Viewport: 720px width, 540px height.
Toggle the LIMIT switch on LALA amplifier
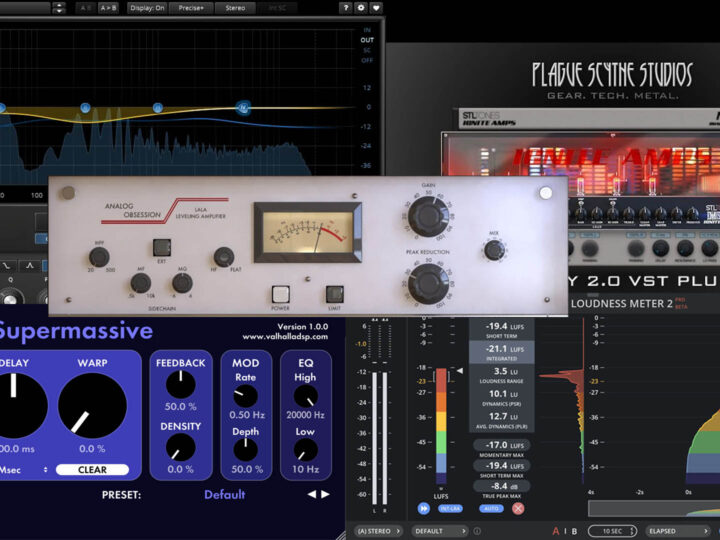334,294
